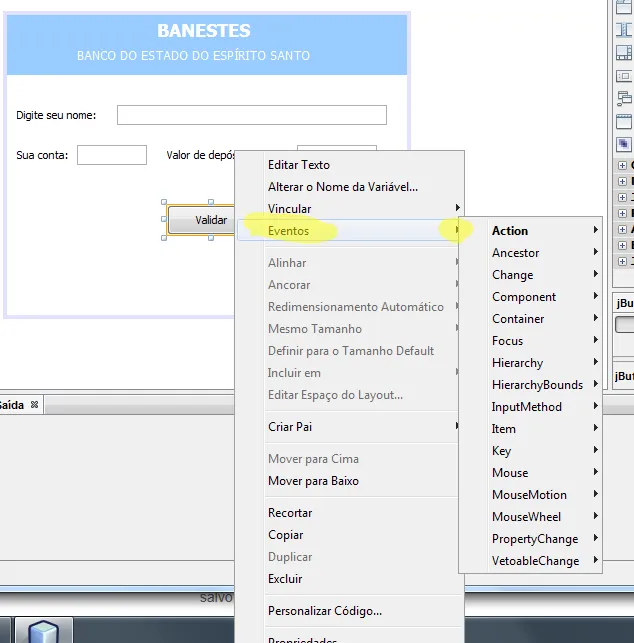
Task: Select the Split Pane palette icon
Action: tap(624, 30)
